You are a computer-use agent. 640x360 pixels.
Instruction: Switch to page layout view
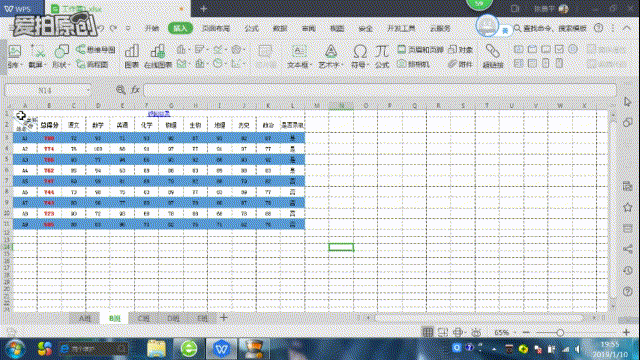(x=443, y=333)
